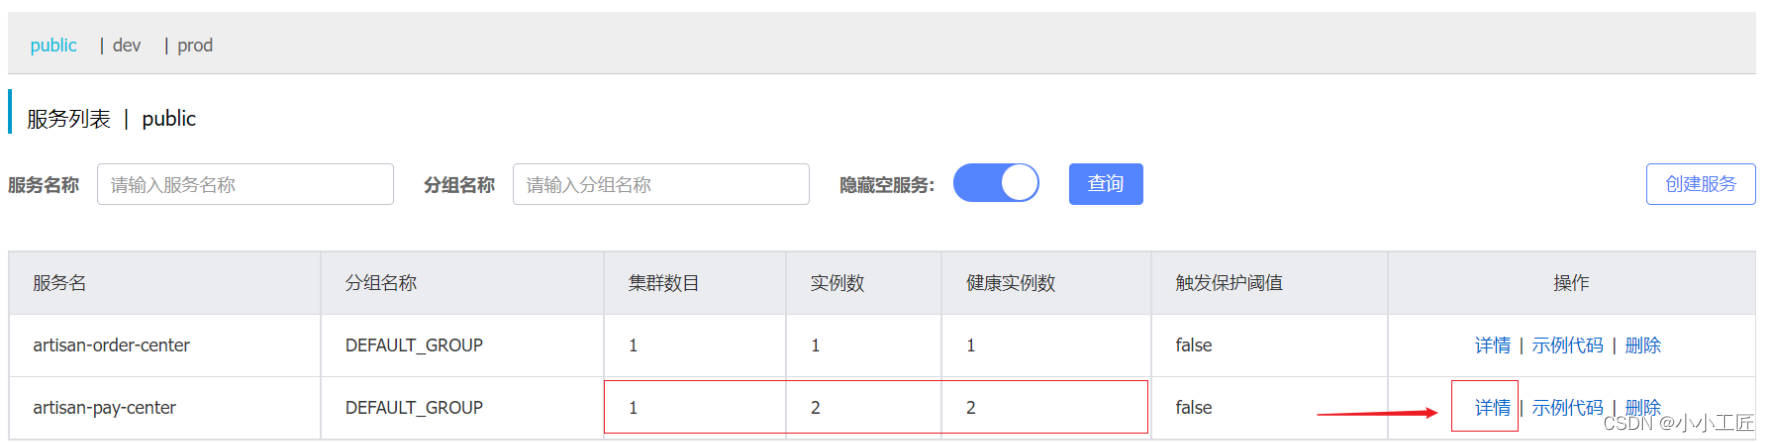1770x442 pixels.
Task: Select the artisan-pay-center service name cell
Action: pyautogui.click(x=104, y=407)
